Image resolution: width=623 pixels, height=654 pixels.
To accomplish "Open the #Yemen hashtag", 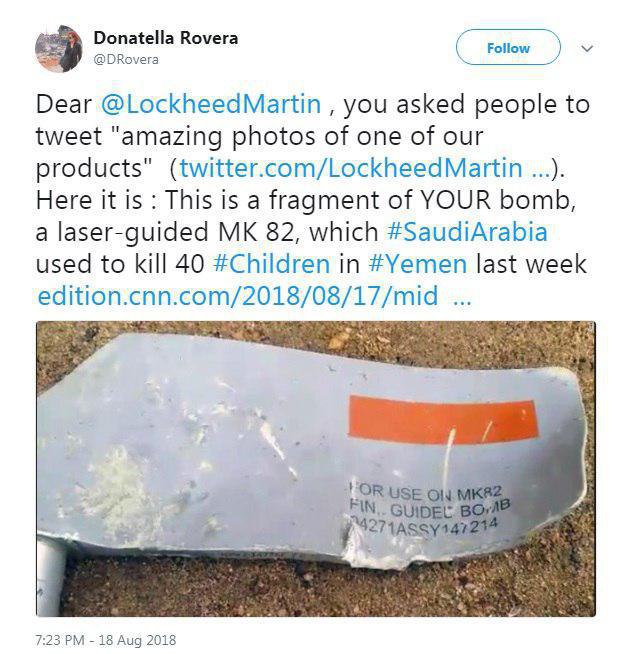I will click(x=417, y=264).
